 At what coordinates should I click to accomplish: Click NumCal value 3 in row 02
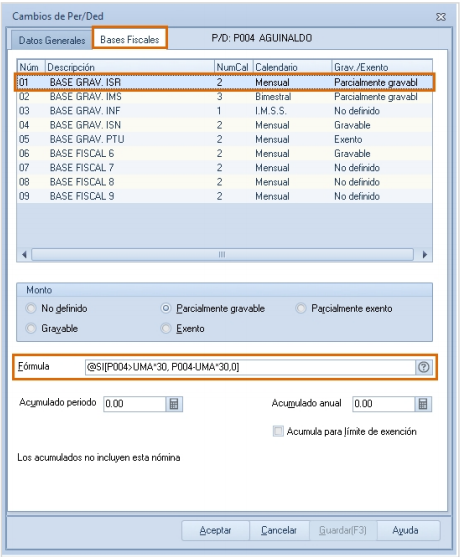click(220, 97)
